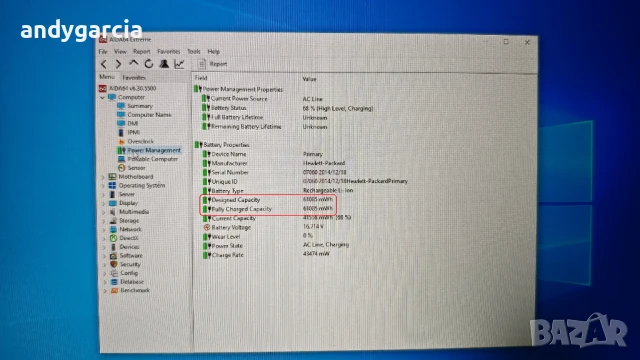Click the Operating System Windows icon
640x360 pixels.
point(112,185)
